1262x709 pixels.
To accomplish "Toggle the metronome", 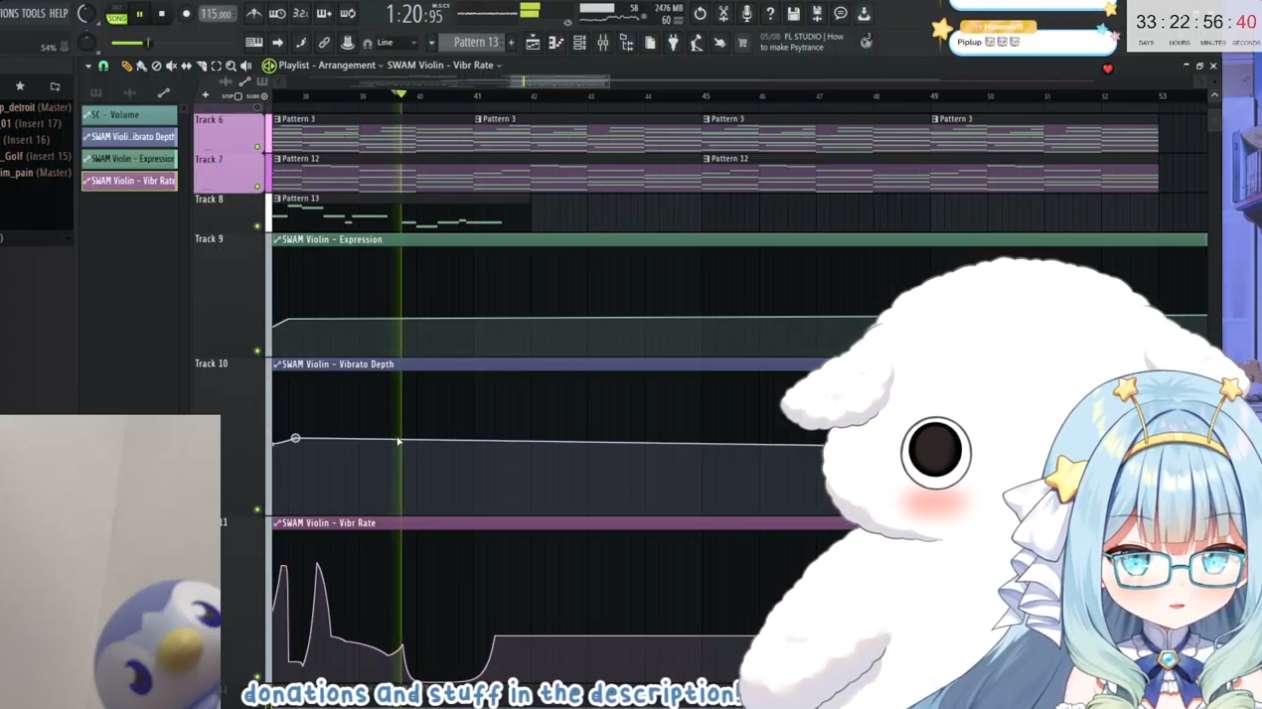I will click(x=254, y=14).
